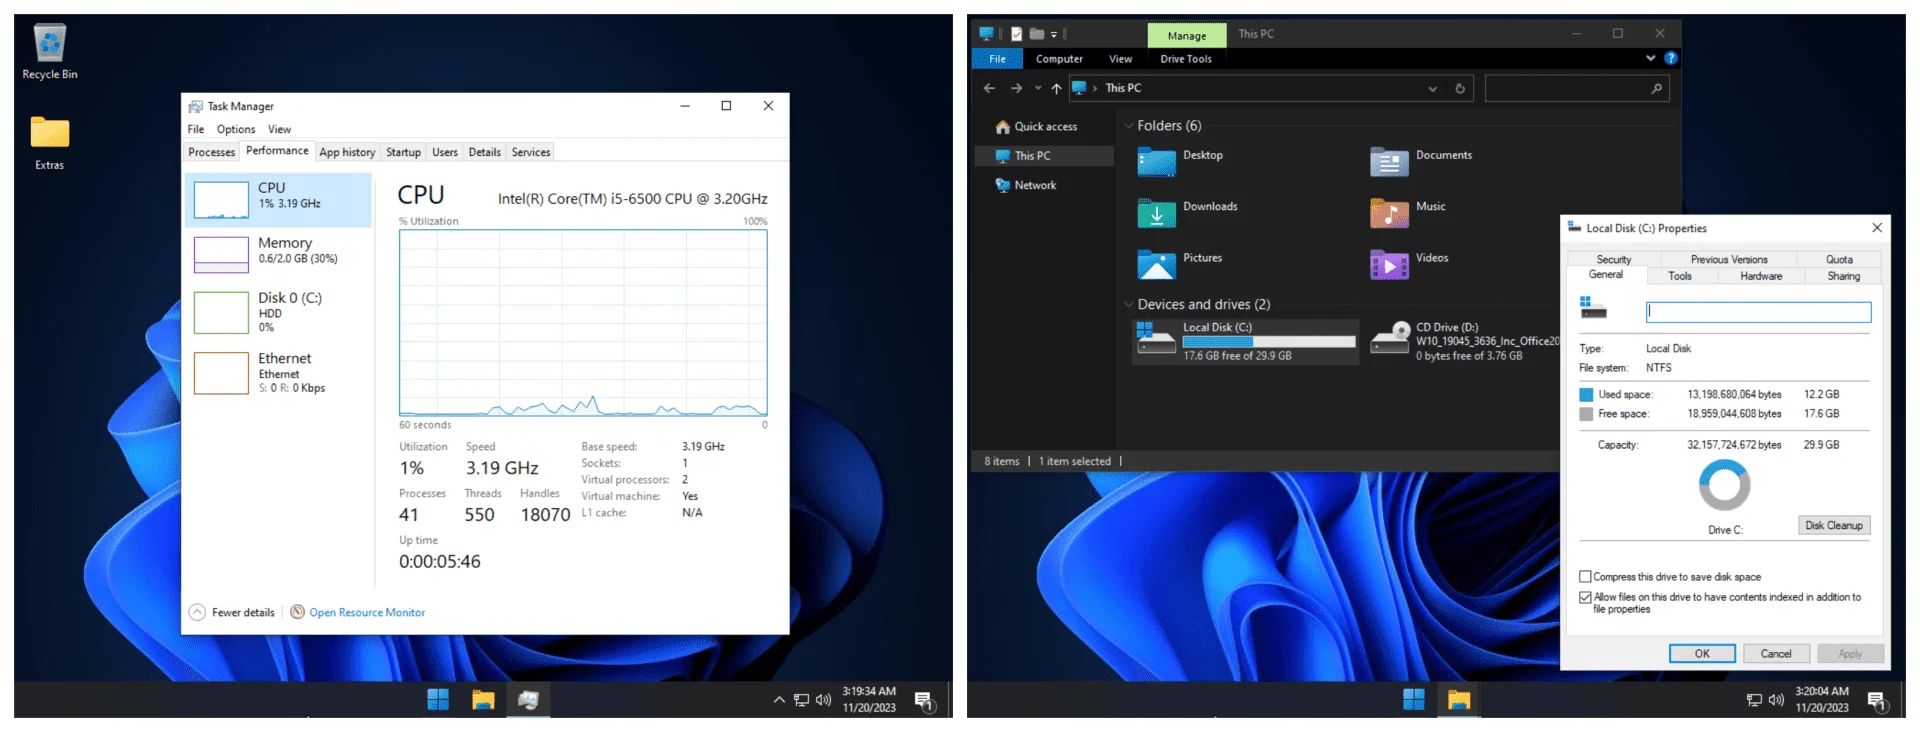Screen dimensions: 1920x732
Task: Open the Customize Quick Access Toolbar dropdown
Action: (1054, 34)
